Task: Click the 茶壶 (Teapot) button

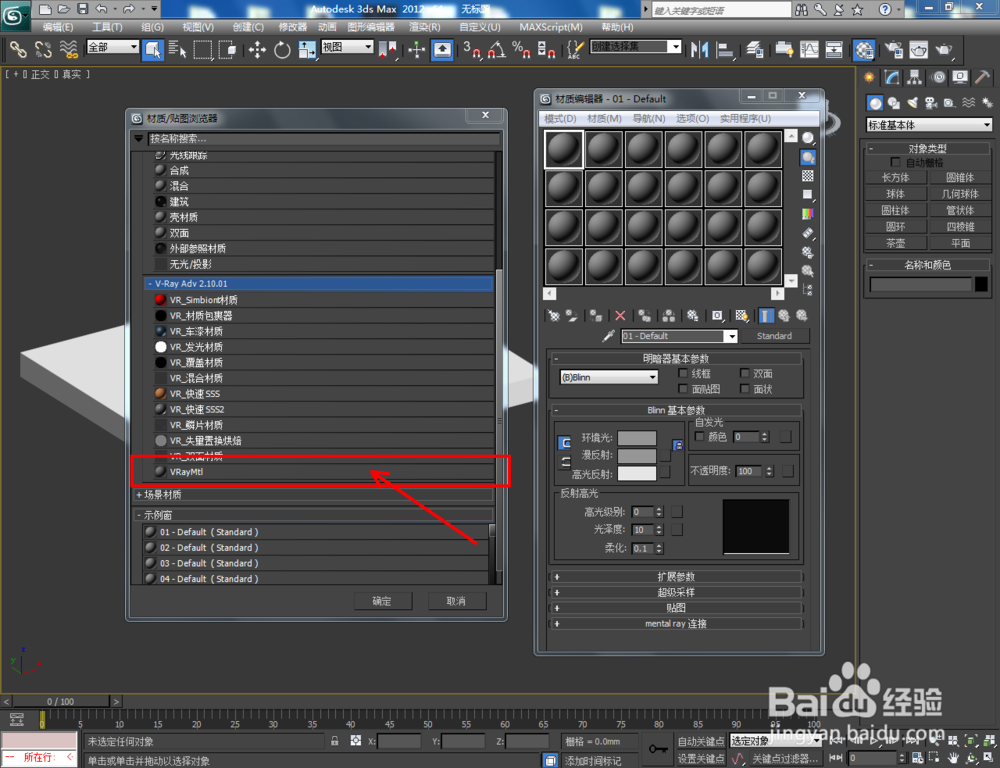Action: (x=895, y=243)
